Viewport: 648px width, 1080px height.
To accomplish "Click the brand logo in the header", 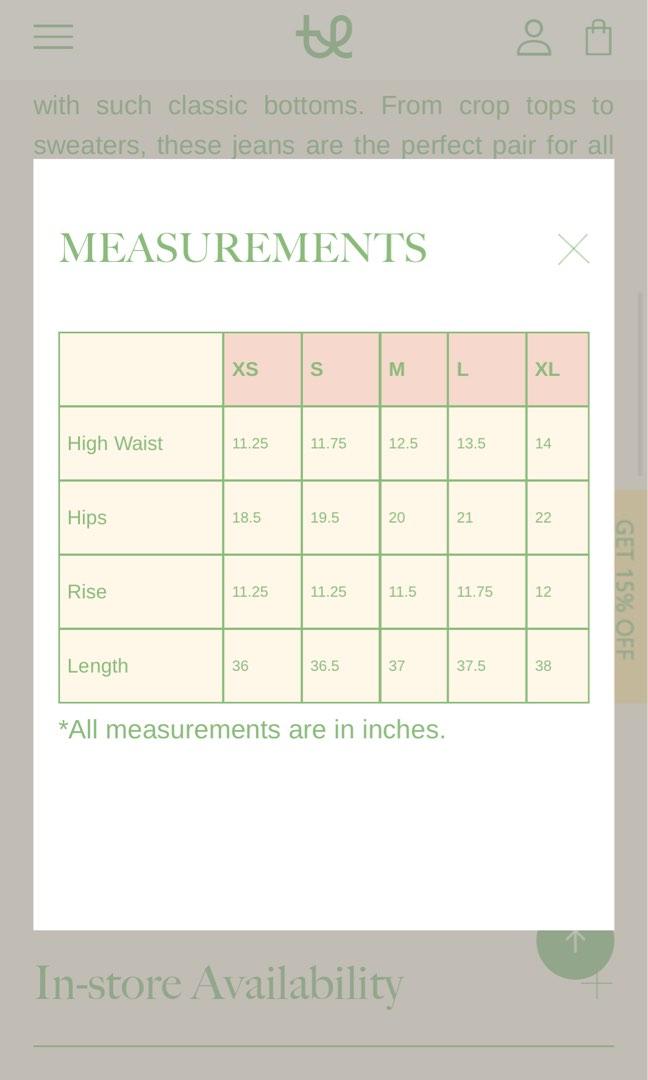I will click(x=324, y=37).
